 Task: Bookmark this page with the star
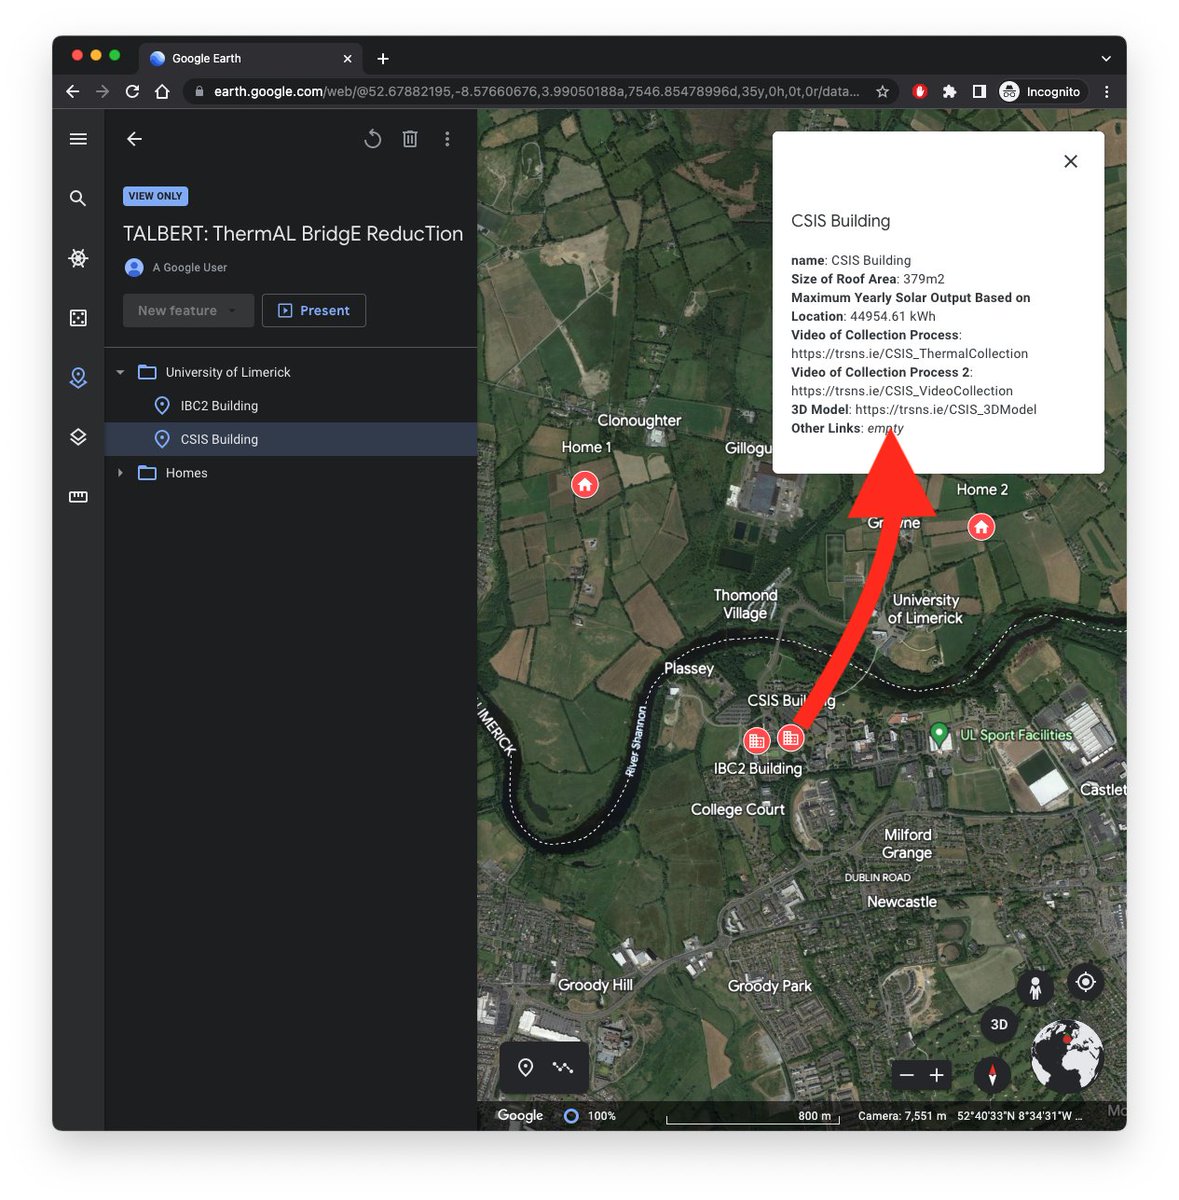click(882, 91)
